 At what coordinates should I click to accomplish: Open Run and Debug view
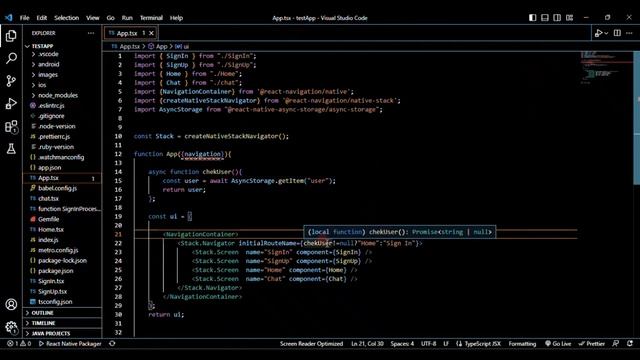tap(11, 104)
